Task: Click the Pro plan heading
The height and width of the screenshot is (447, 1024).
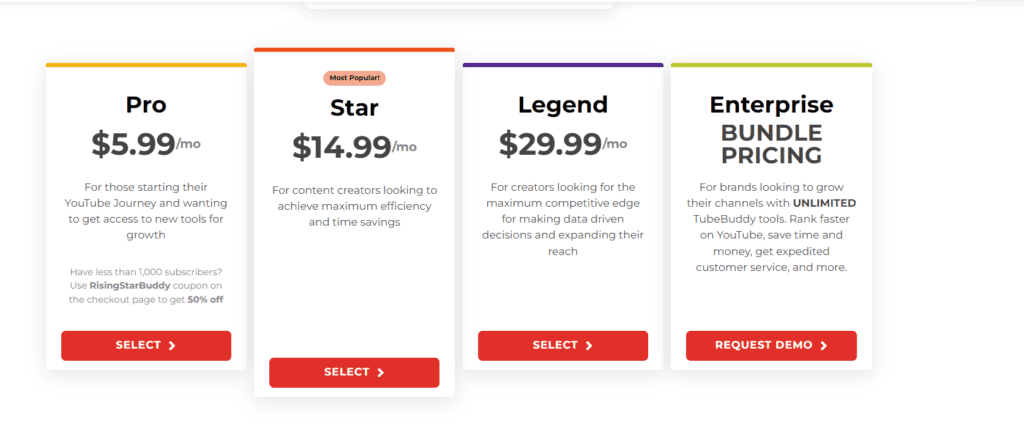Action: pyautogui.click(x=146, y=104)
